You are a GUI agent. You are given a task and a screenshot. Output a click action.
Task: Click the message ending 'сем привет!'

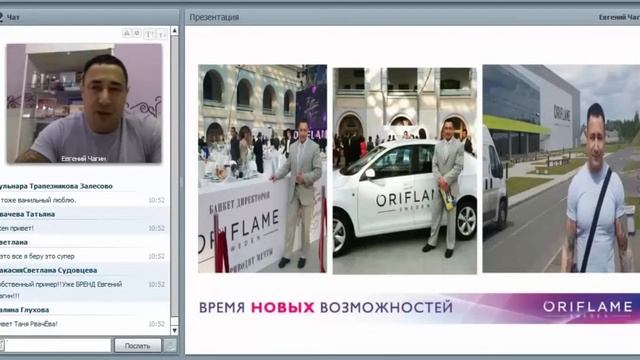tap(17, 228)
